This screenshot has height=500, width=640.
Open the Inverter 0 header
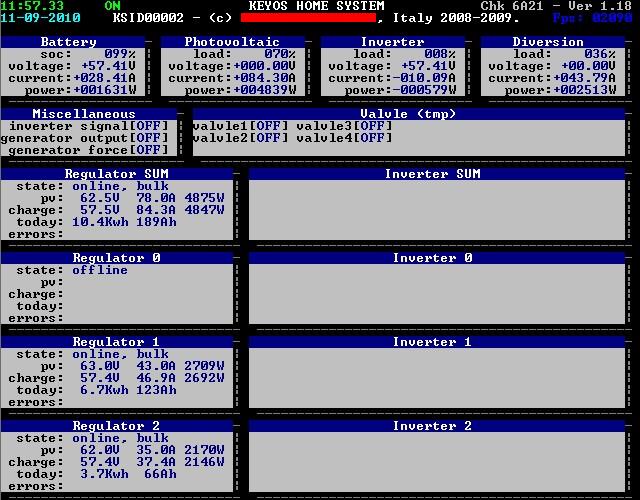437,258
